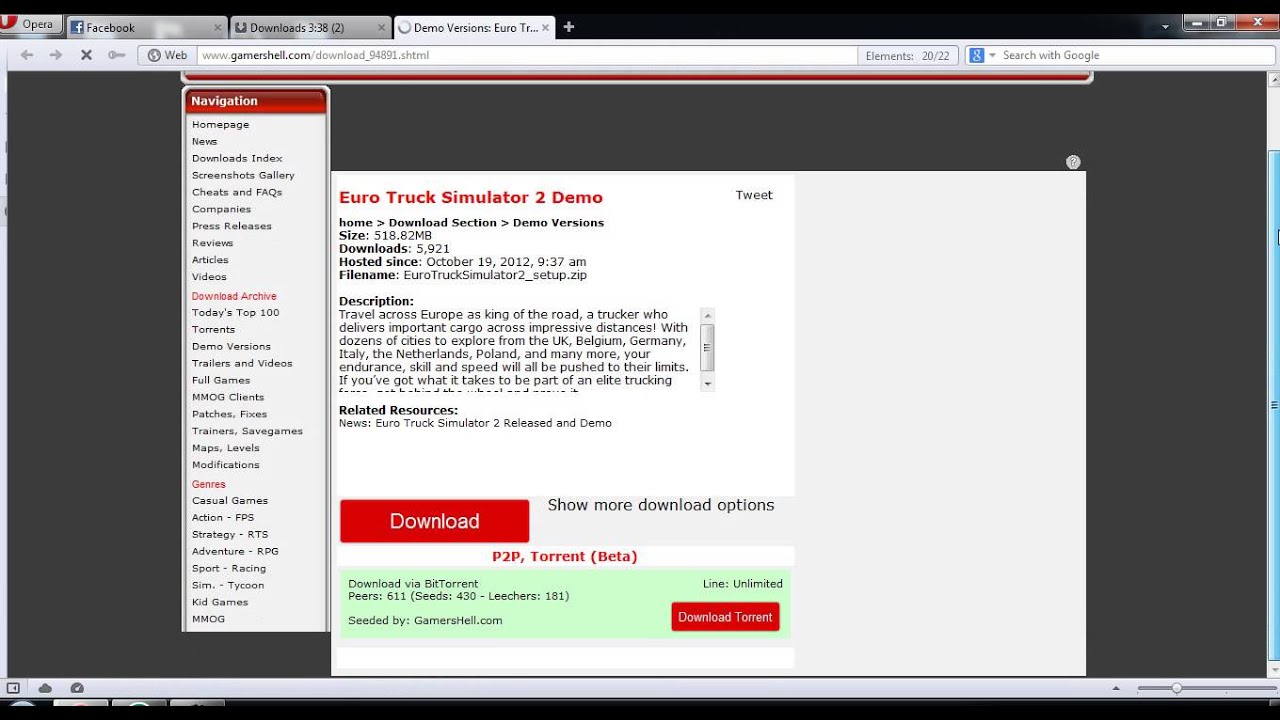Click description box scroll up arrow
Image resolution: width=1280 pixels, height=720 pixels.
coord(708,315)
